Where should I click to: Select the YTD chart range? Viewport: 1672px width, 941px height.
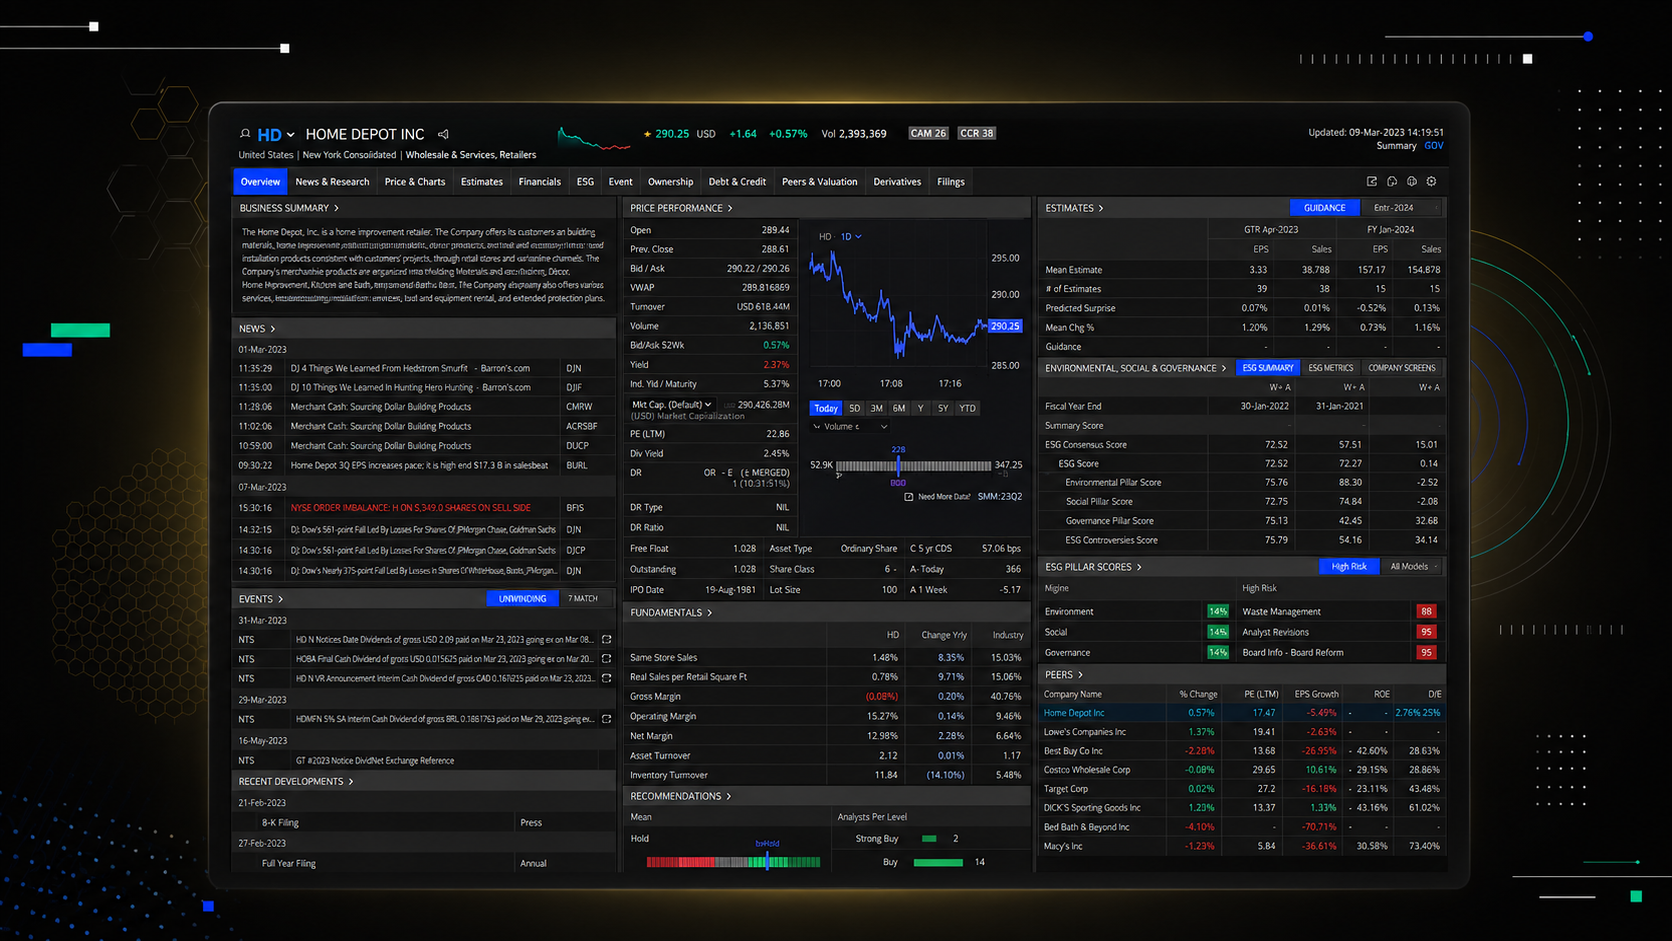click(967, 408)
